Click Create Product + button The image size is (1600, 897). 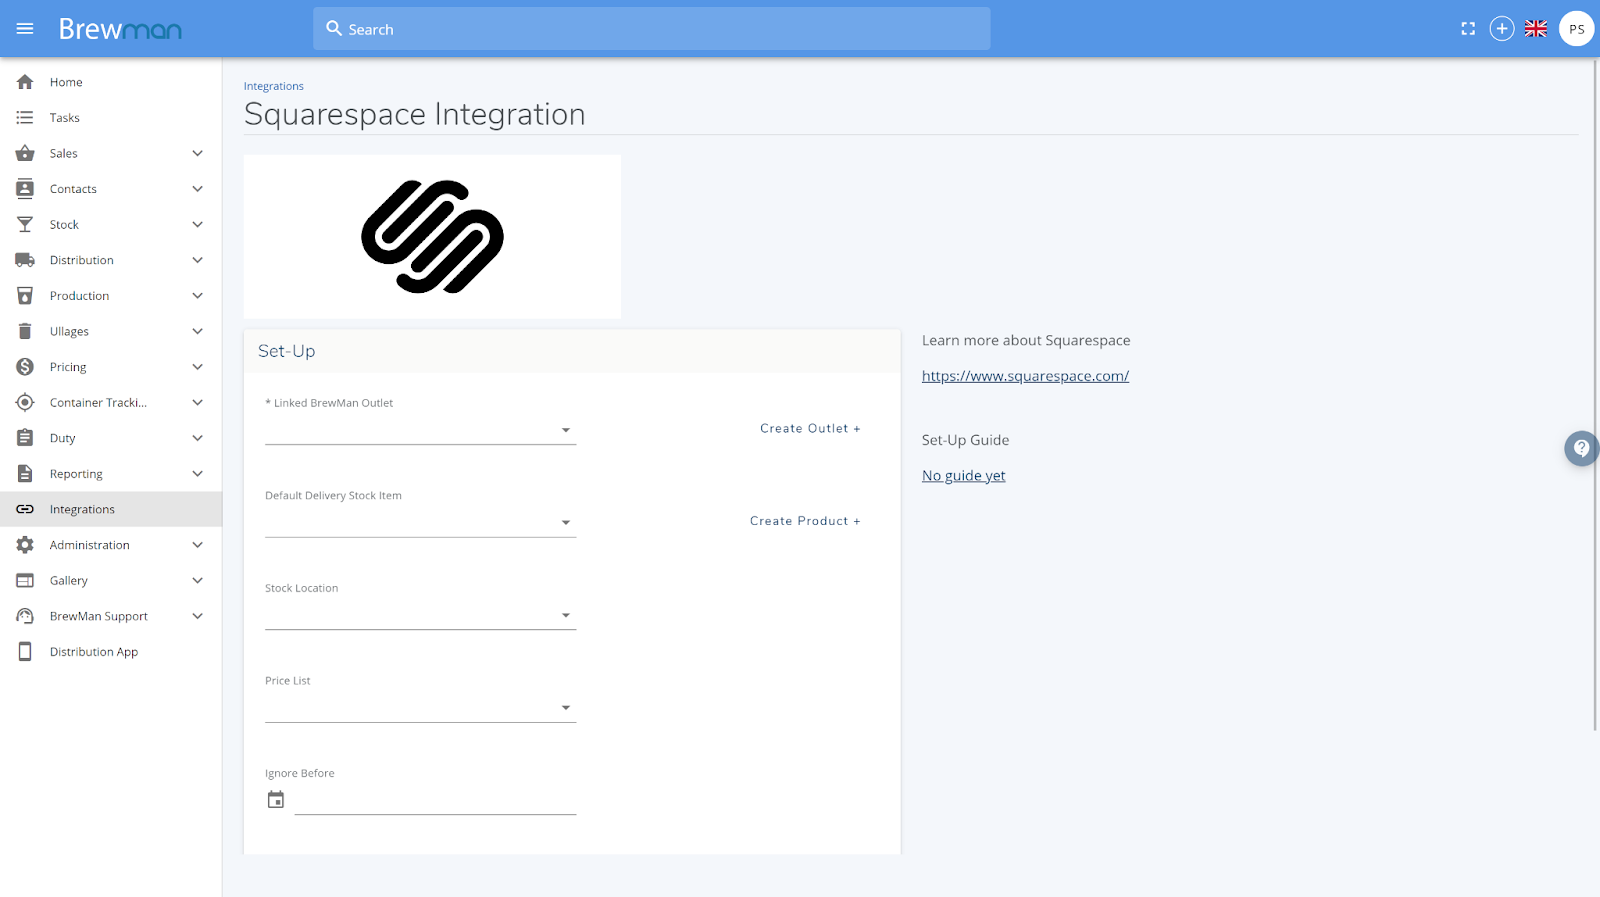pos(805,521)
